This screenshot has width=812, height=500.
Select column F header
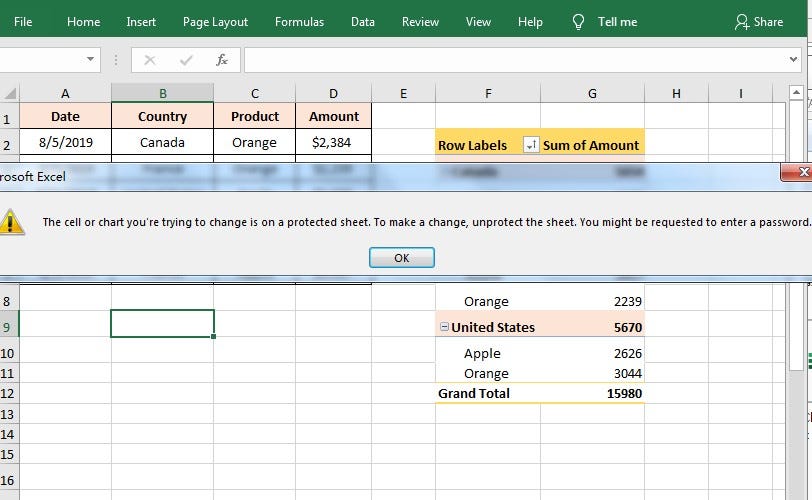(488, 93)
